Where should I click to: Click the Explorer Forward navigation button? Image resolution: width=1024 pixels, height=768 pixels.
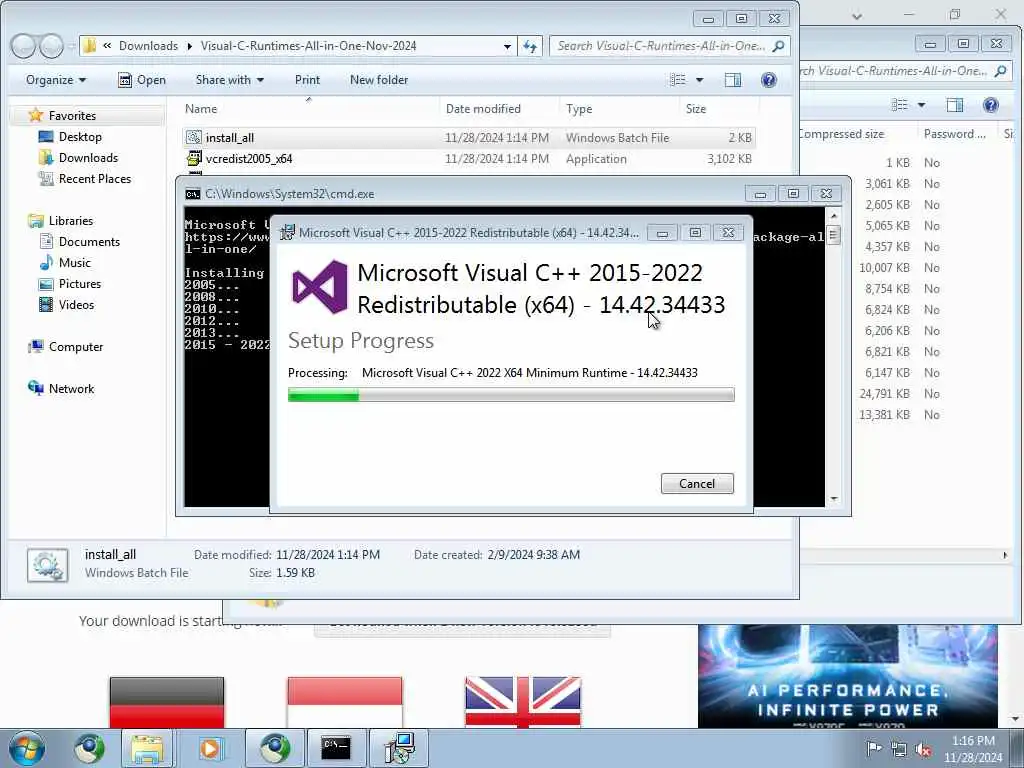click(x=51, y=46)
